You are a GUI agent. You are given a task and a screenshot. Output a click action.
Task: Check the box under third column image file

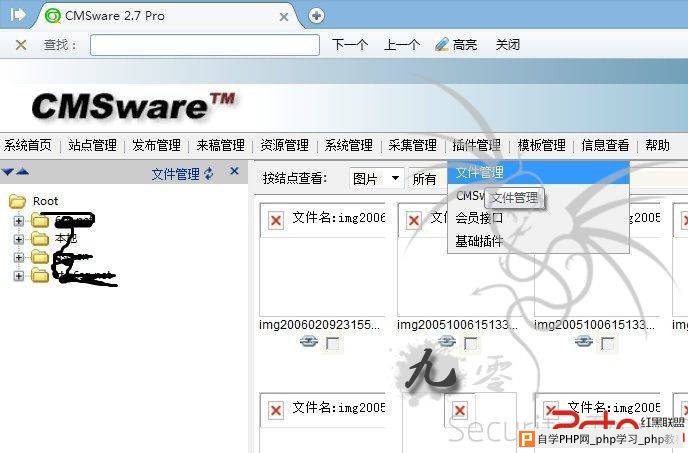tap(607, 344)
